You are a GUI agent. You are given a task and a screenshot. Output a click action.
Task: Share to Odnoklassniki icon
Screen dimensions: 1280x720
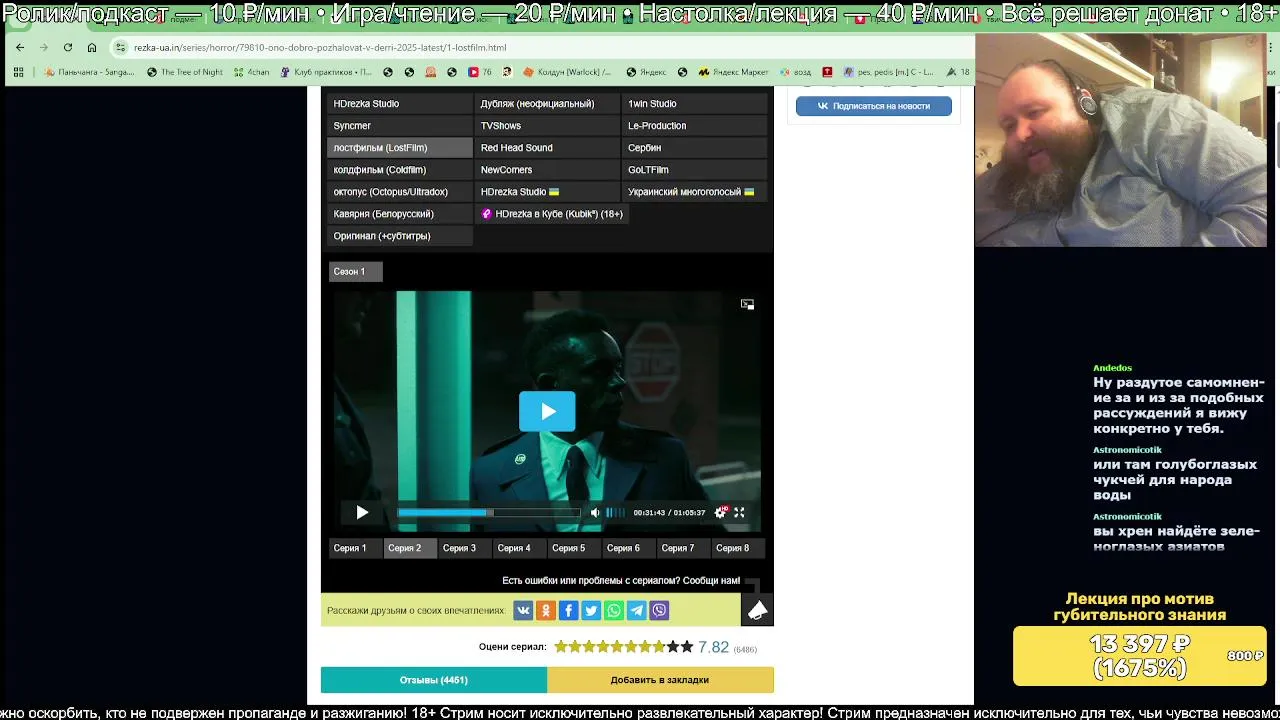coord(546,611)
